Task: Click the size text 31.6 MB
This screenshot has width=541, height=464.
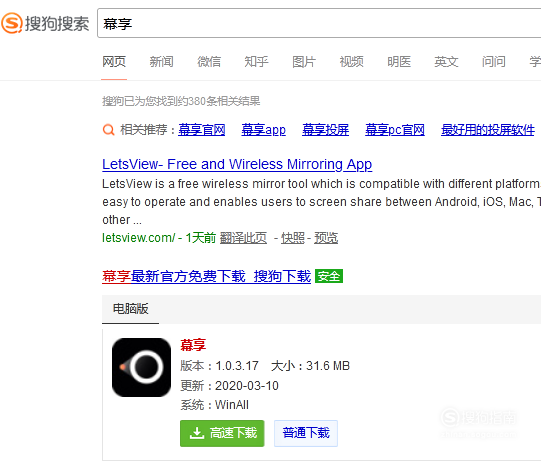Action: 328,366
